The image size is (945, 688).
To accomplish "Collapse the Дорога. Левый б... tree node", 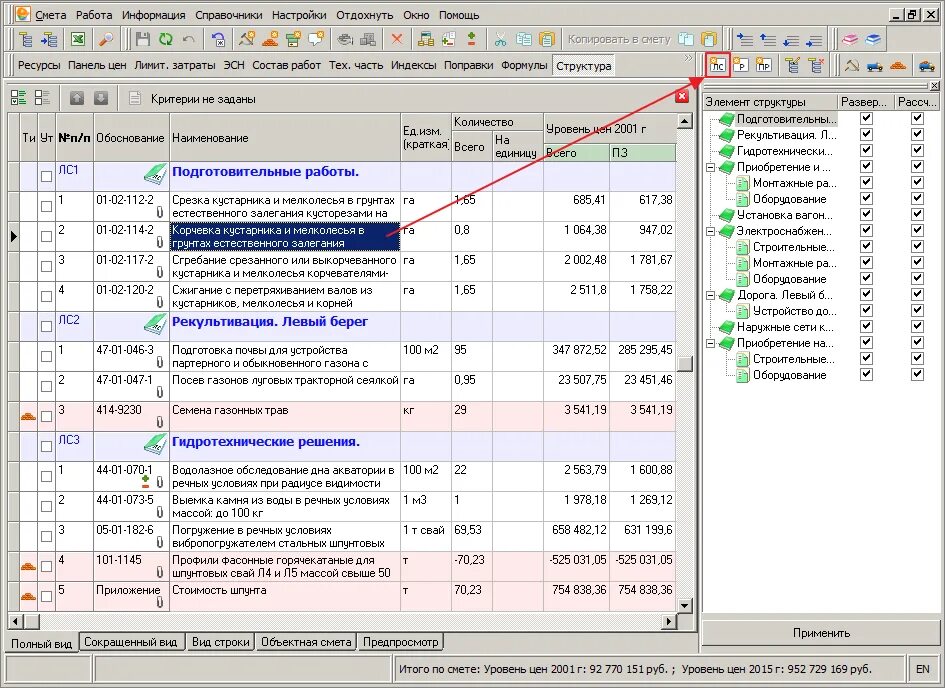I will pyautogui.click(x=711, y=295).
